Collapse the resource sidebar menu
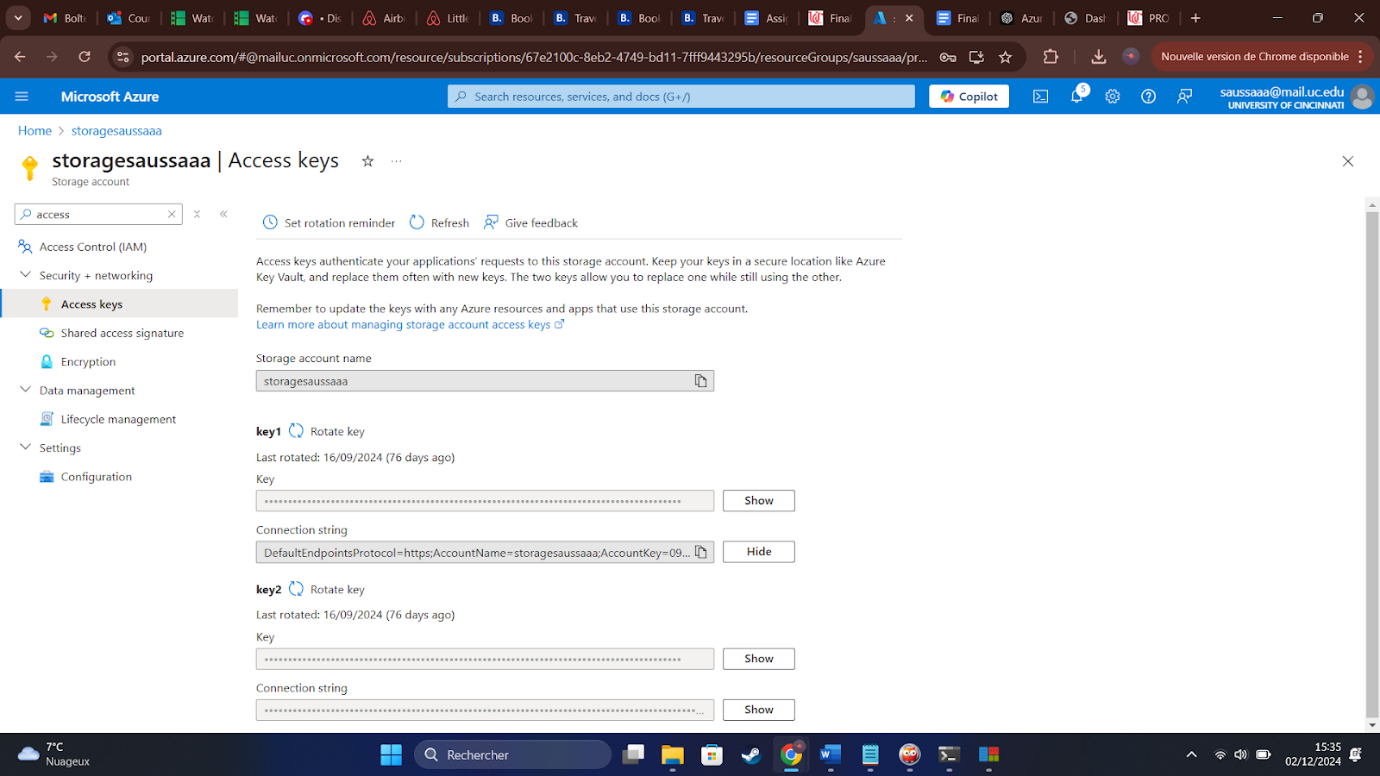 224,214
